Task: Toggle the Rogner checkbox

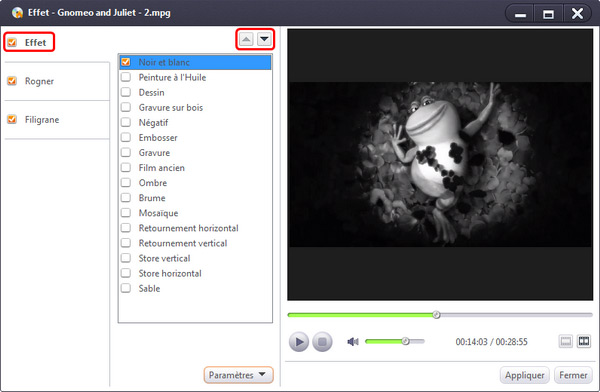Action: tap(12, 81)
